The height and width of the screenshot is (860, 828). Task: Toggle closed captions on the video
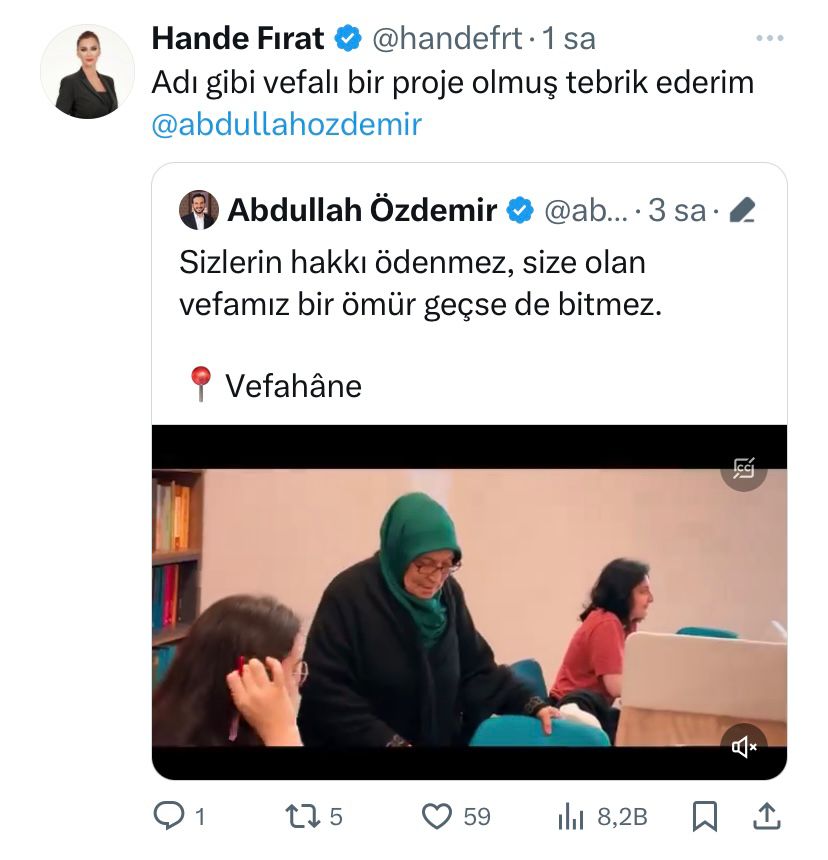pyautogui.click(x=744, y=468)
